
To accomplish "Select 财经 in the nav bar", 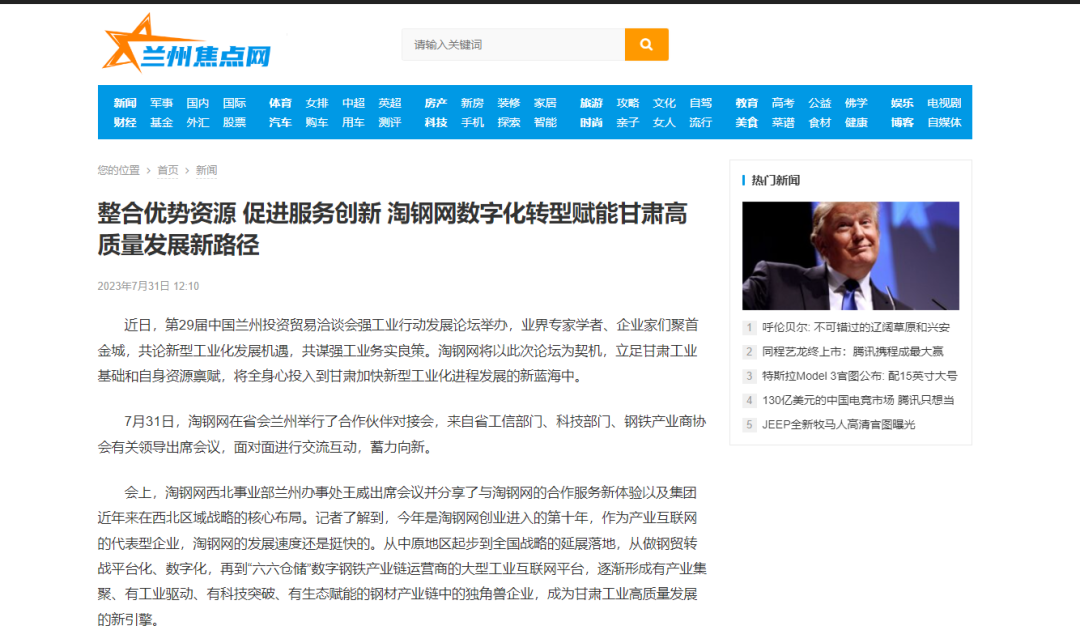I will pos(125,123).
